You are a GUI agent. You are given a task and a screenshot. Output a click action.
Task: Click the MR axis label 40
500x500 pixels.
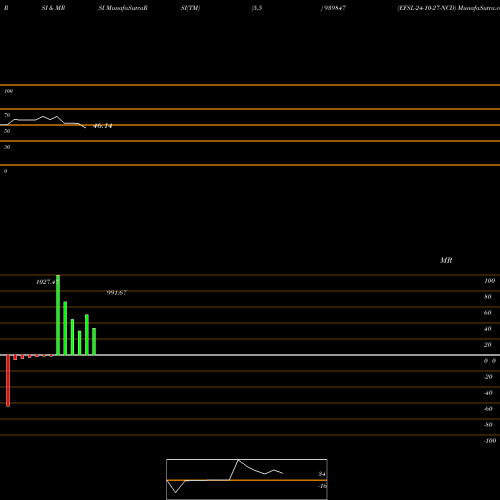(x=488, y=329)
